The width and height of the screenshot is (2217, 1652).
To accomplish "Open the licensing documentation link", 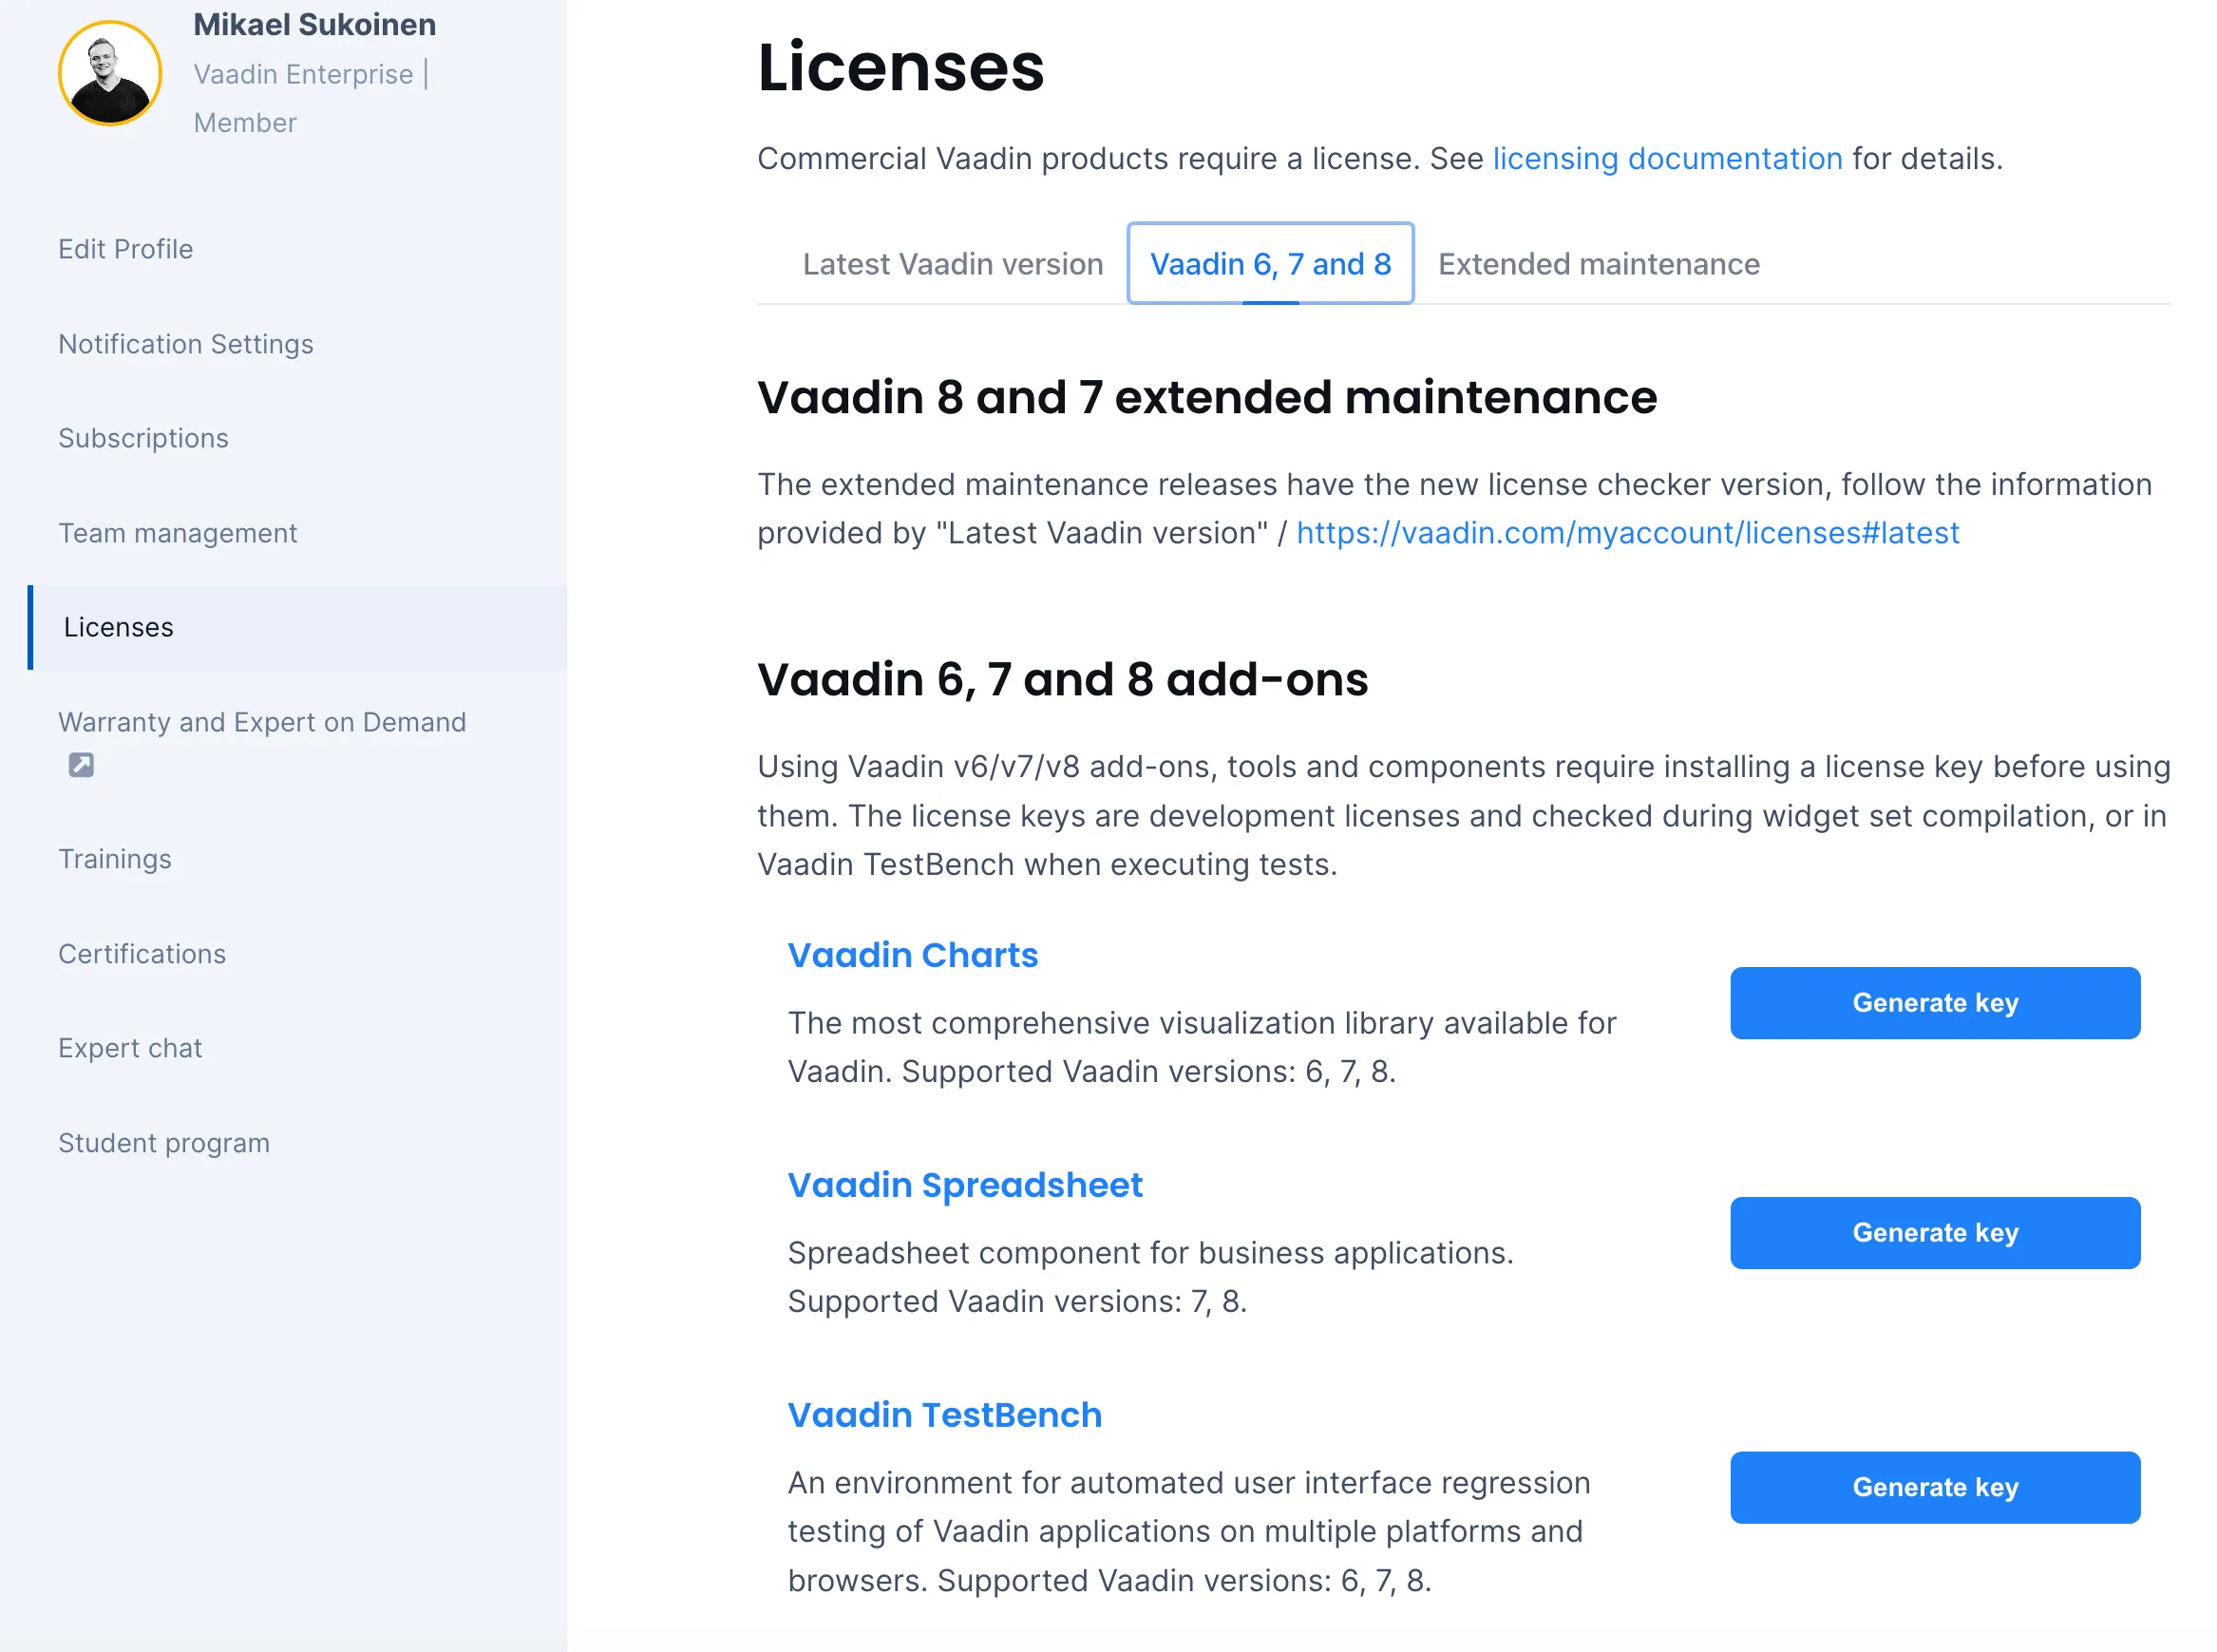I will (1666, 158).
